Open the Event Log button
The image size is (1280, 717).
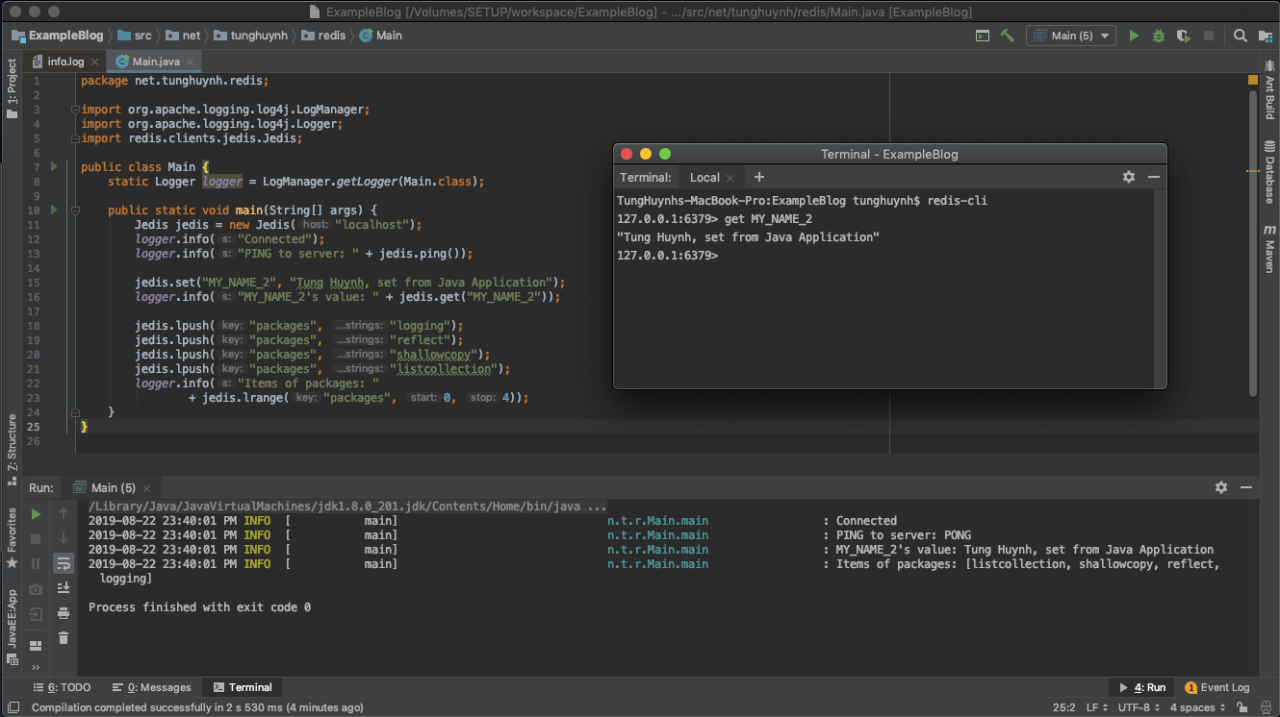pos(1217,688)
